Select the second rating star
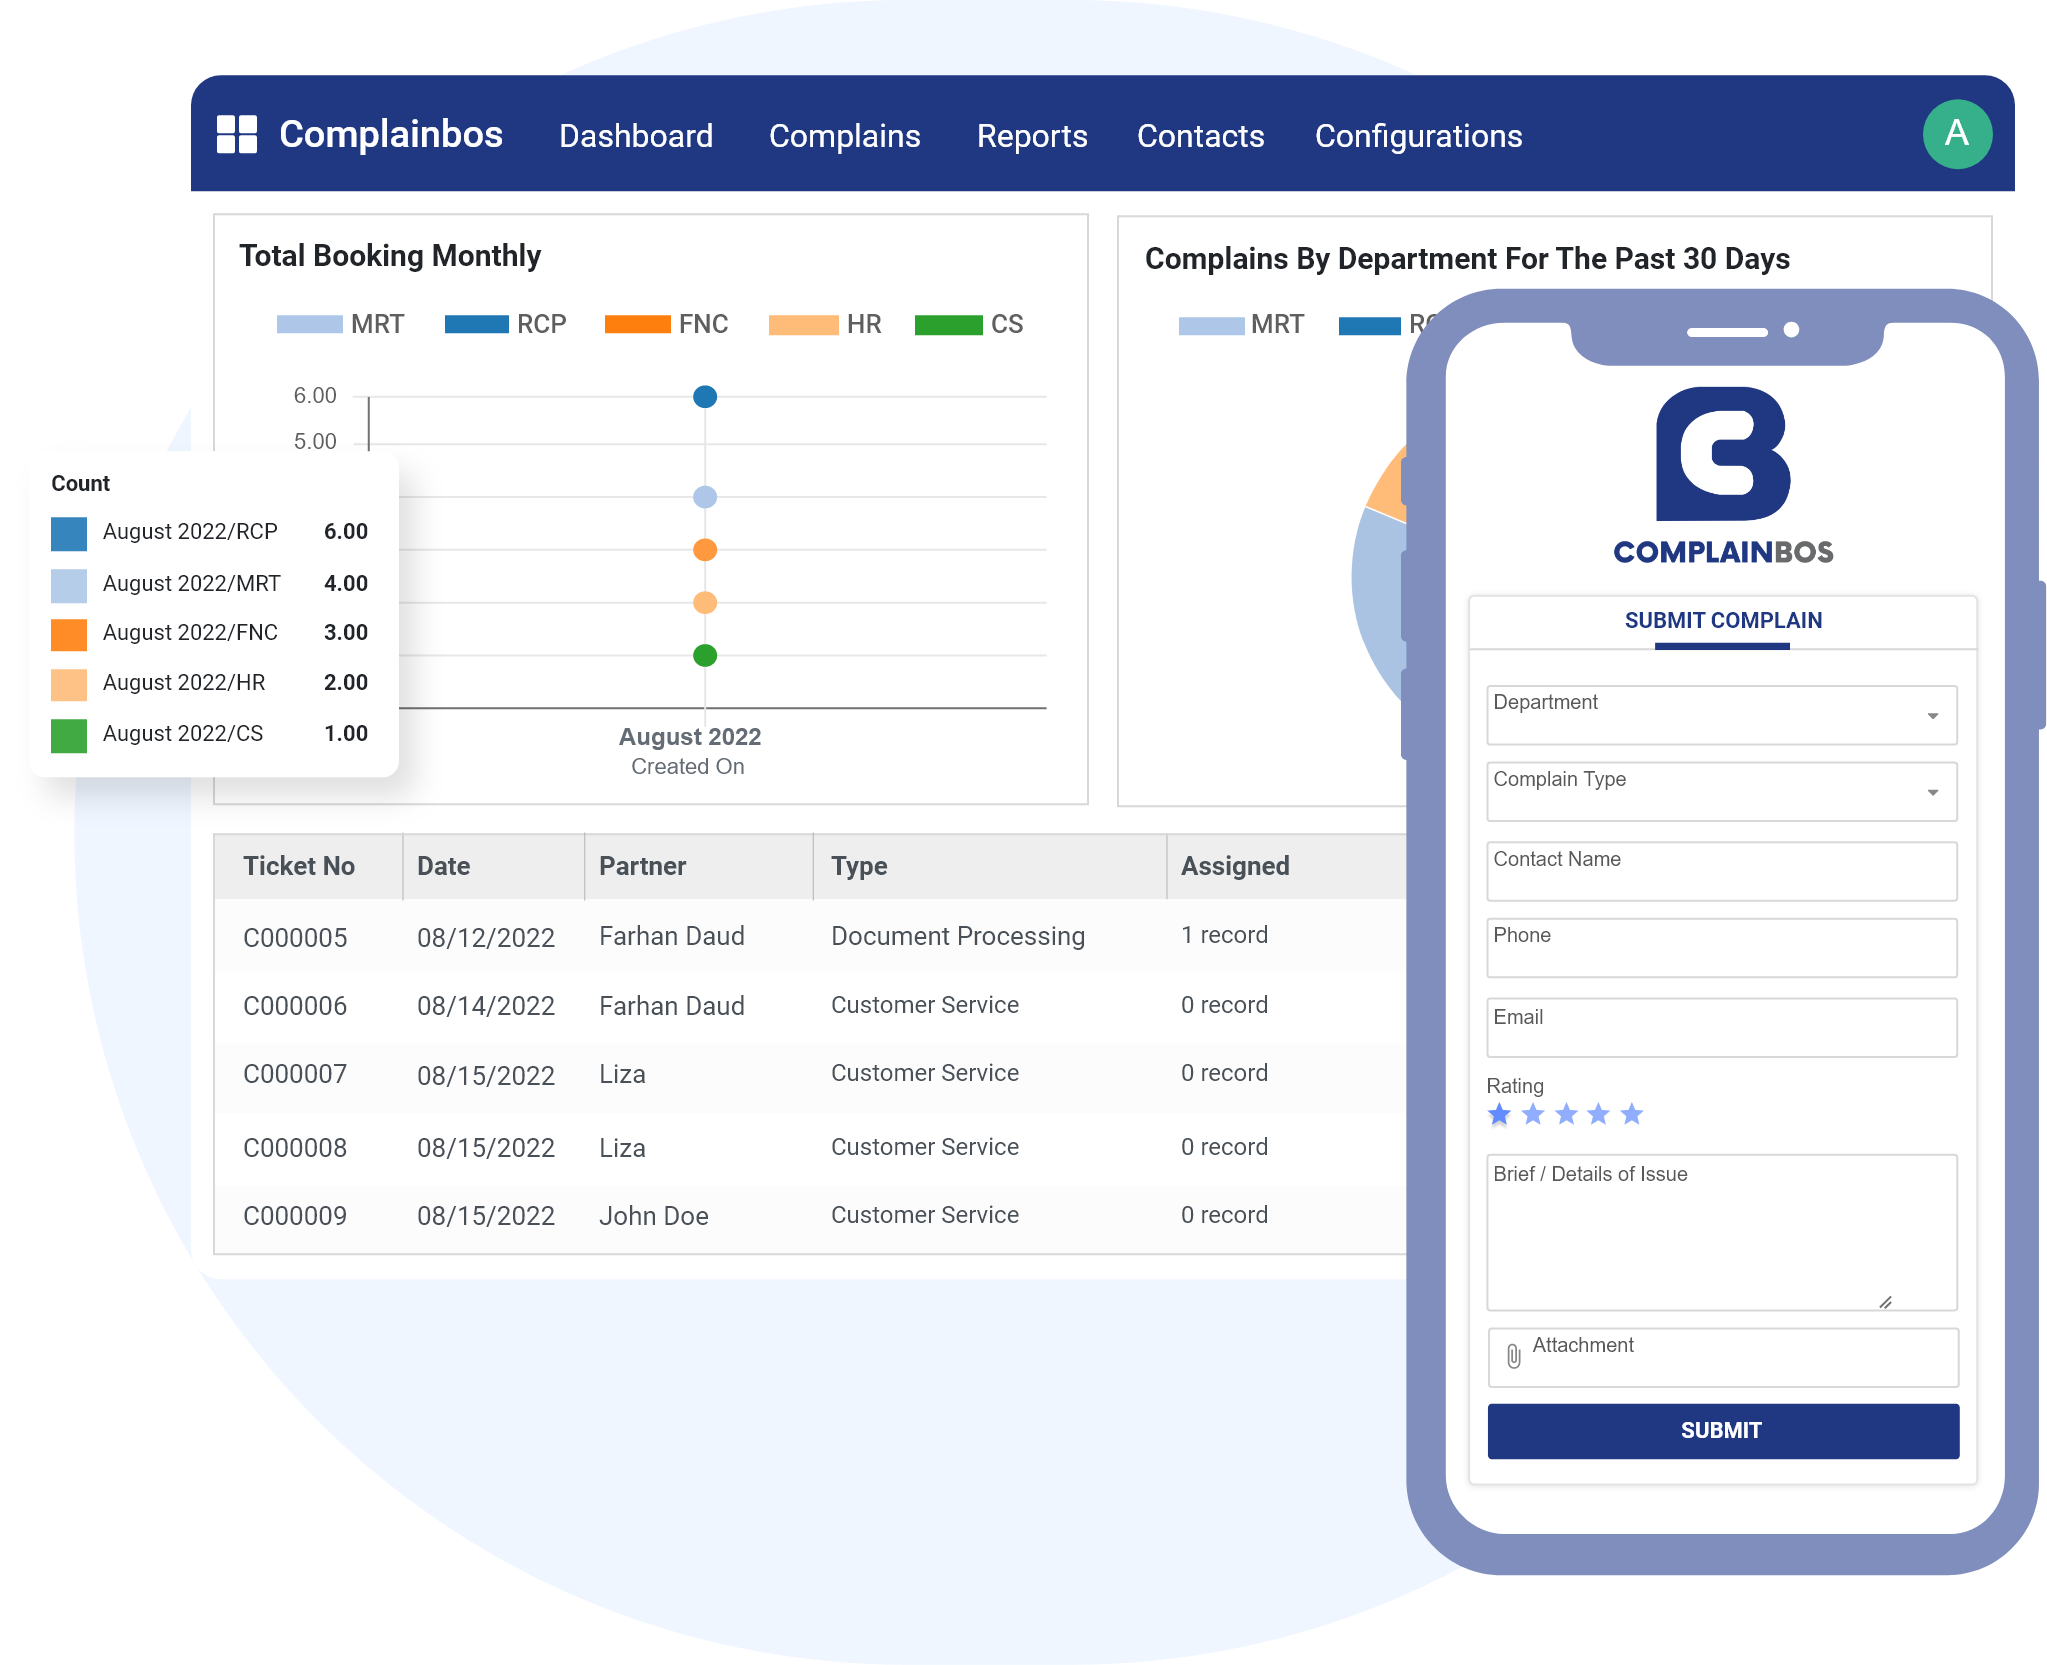Screen dimensions: 2047x1665 coord(1533,1114)
